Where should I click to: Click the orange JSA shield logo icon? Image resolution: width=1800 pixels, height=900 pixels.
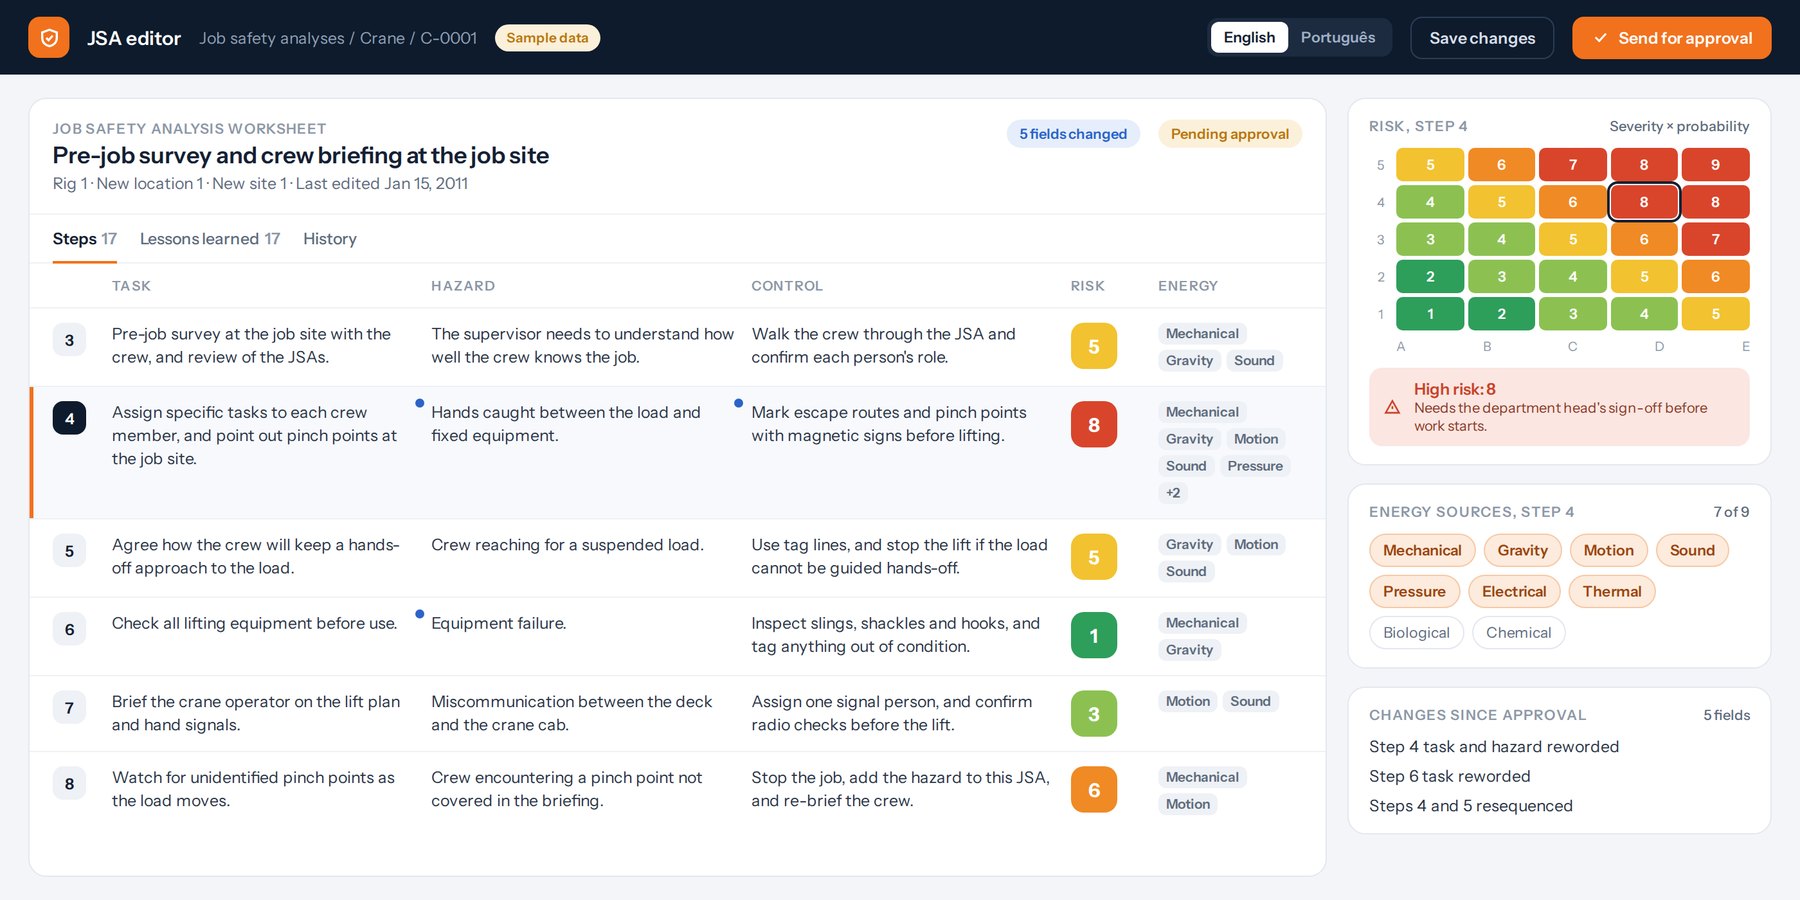pos(49,38)
